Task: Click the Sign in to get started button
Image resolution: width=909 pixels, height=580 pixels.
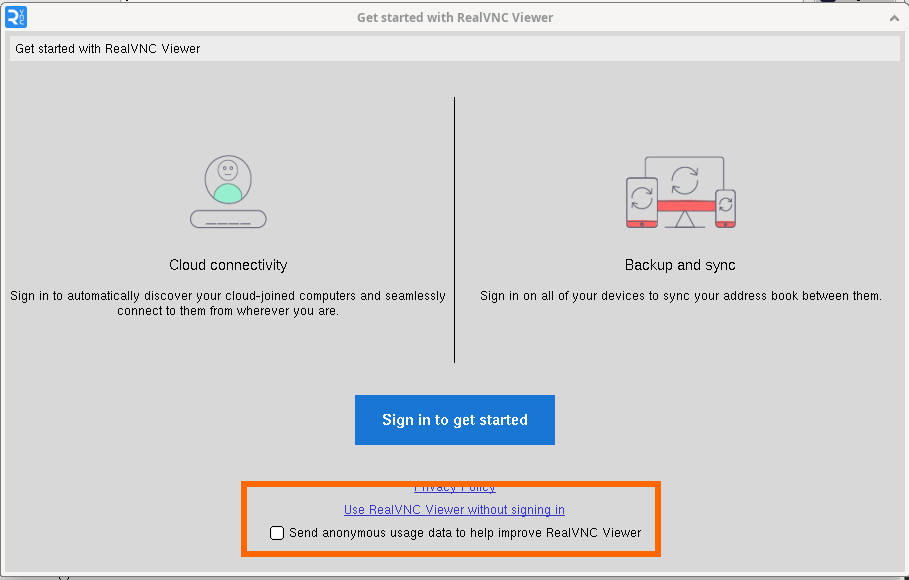Action: point(454,420)
